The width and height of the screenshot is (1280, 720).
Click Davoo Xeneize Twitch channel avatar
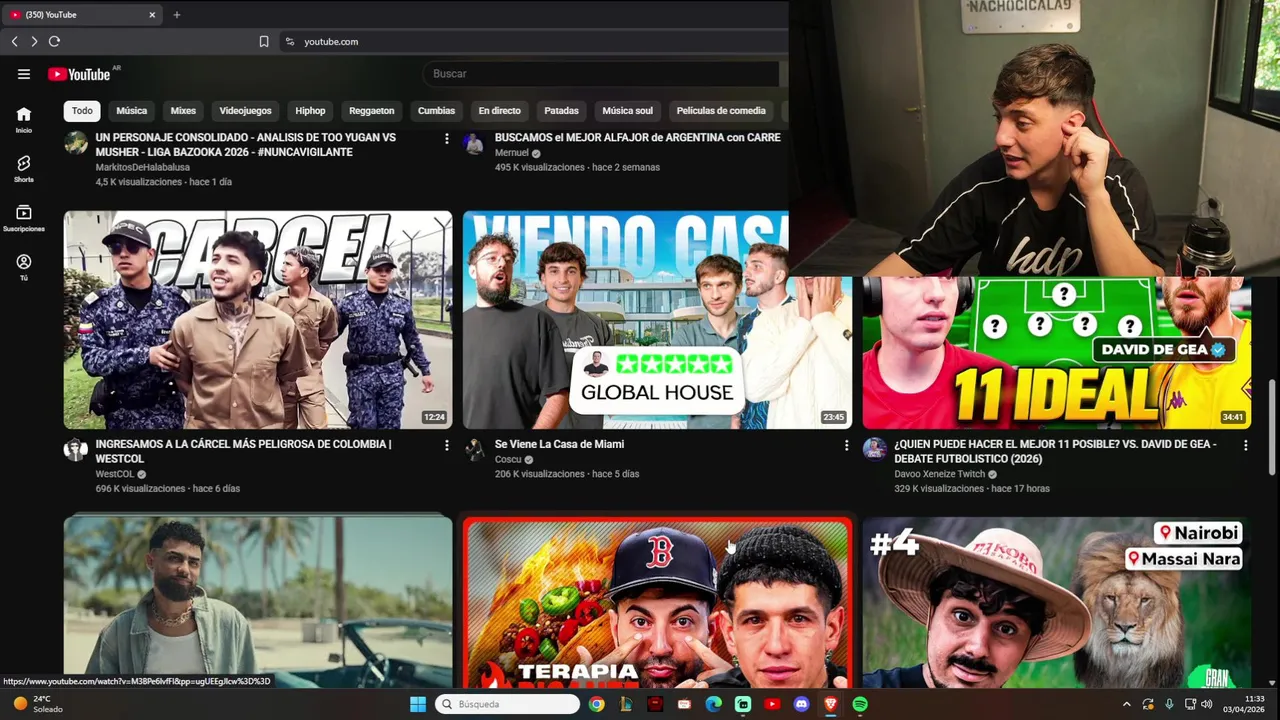(x=875, y=449)
